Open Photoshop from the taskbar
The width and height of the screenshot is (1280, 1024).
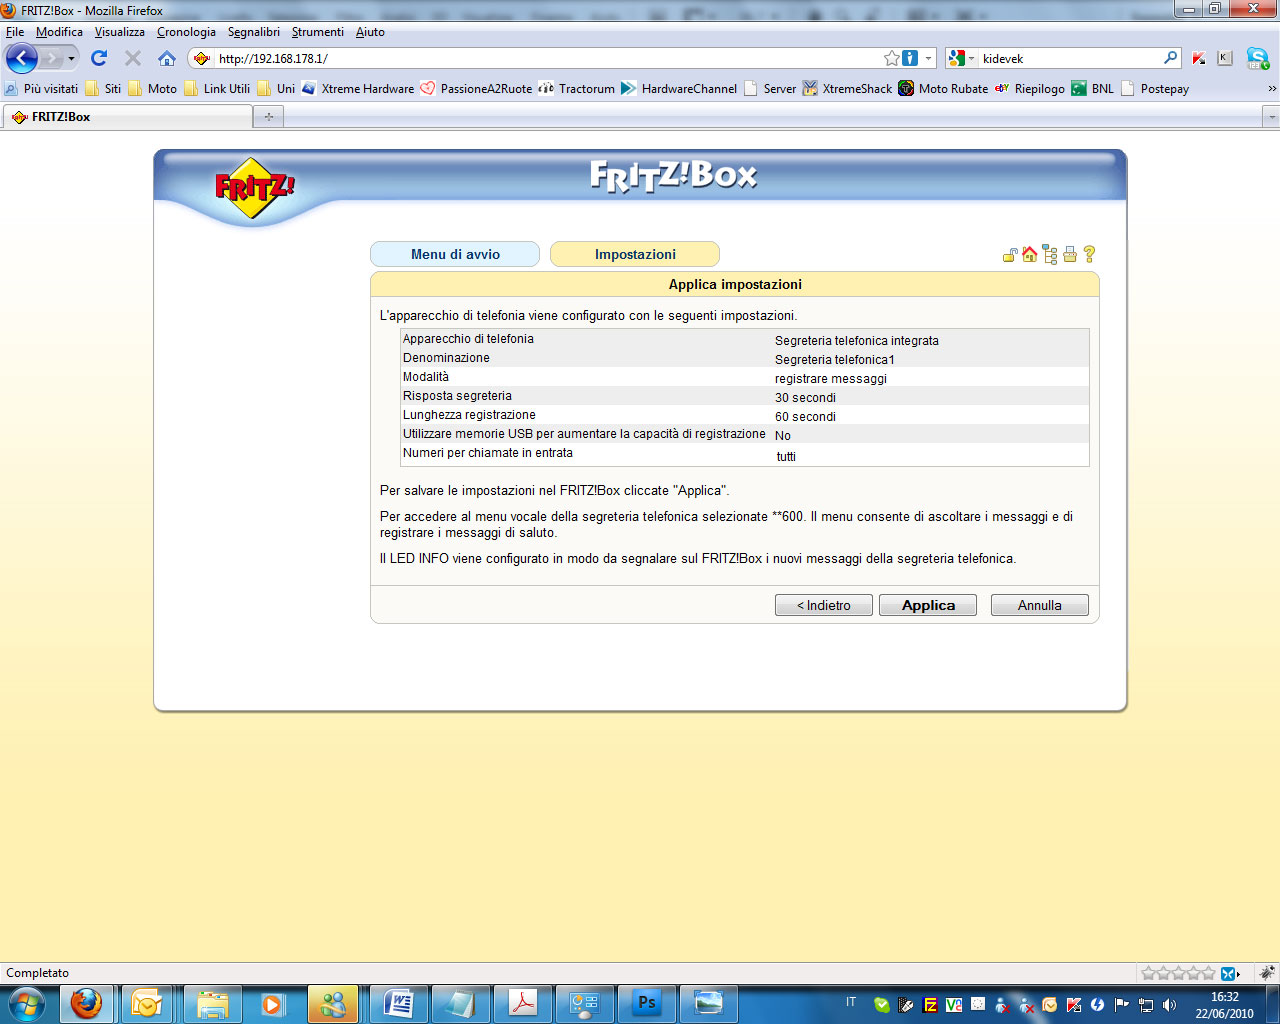tap(647, 1002)
